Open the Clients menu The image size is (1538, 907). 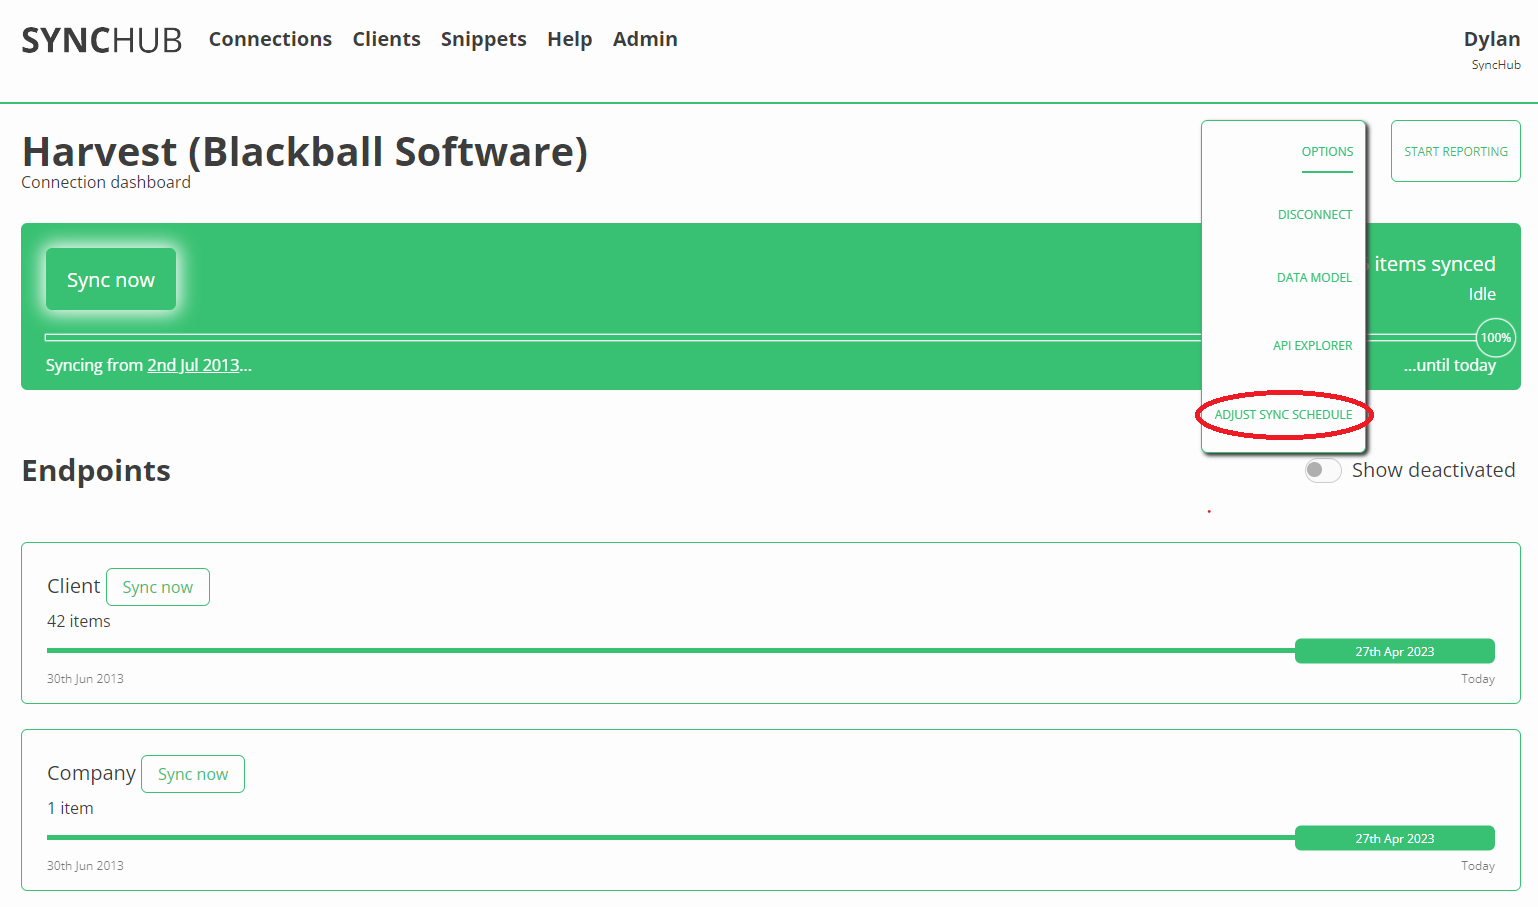[x=386, y=39]
